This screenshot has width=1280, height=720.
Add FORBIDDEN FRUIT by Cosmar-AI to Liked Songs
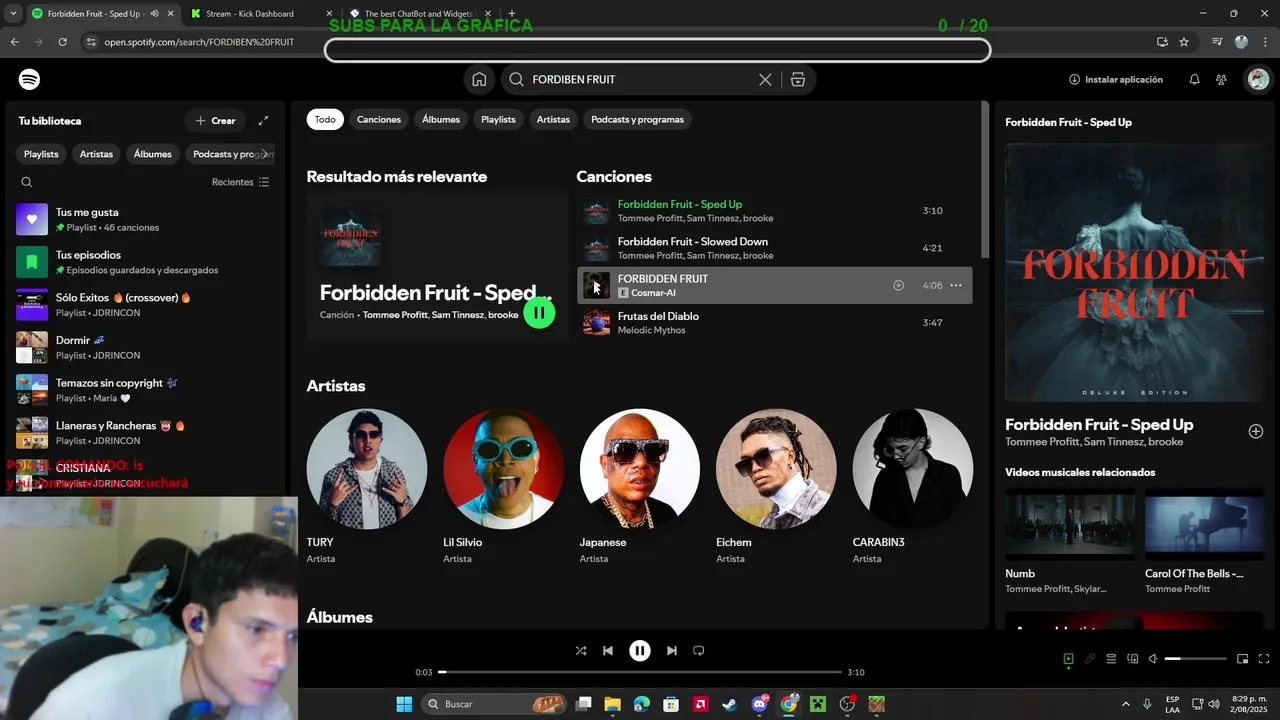(x=898, y=285)
